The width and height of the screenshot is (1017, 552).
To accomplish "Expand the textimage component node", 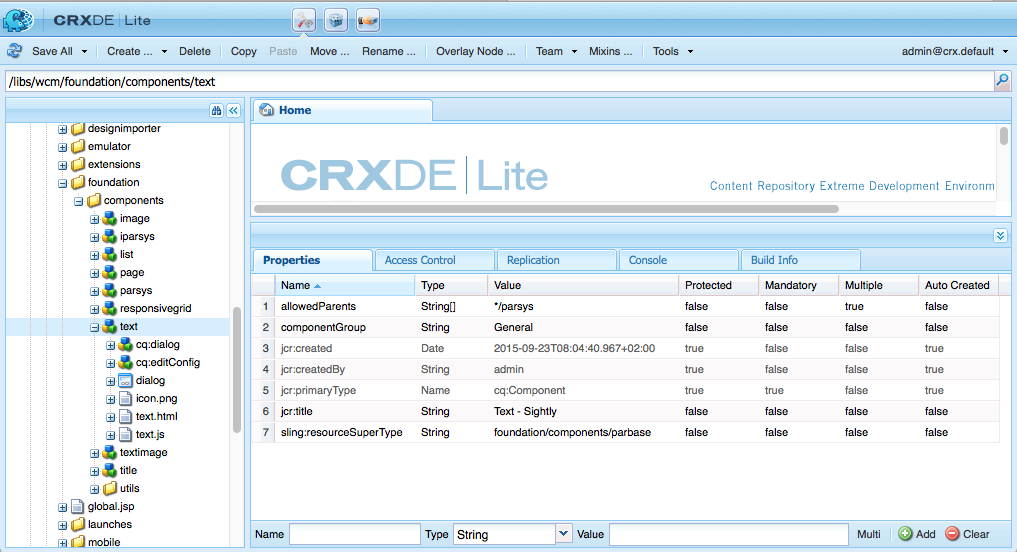I will pos(95,453).
